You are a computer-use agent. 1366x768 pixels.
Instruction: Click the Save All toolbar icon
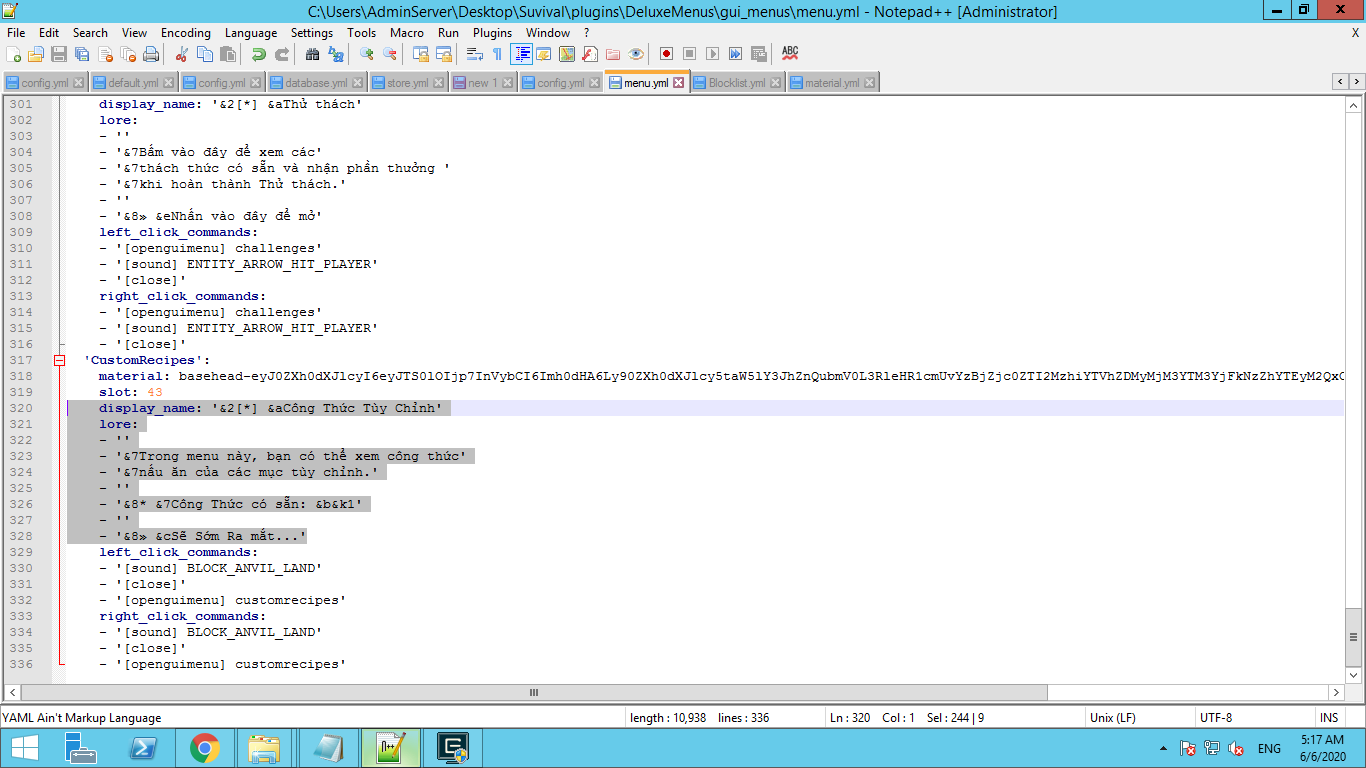(x=82, y=54)
